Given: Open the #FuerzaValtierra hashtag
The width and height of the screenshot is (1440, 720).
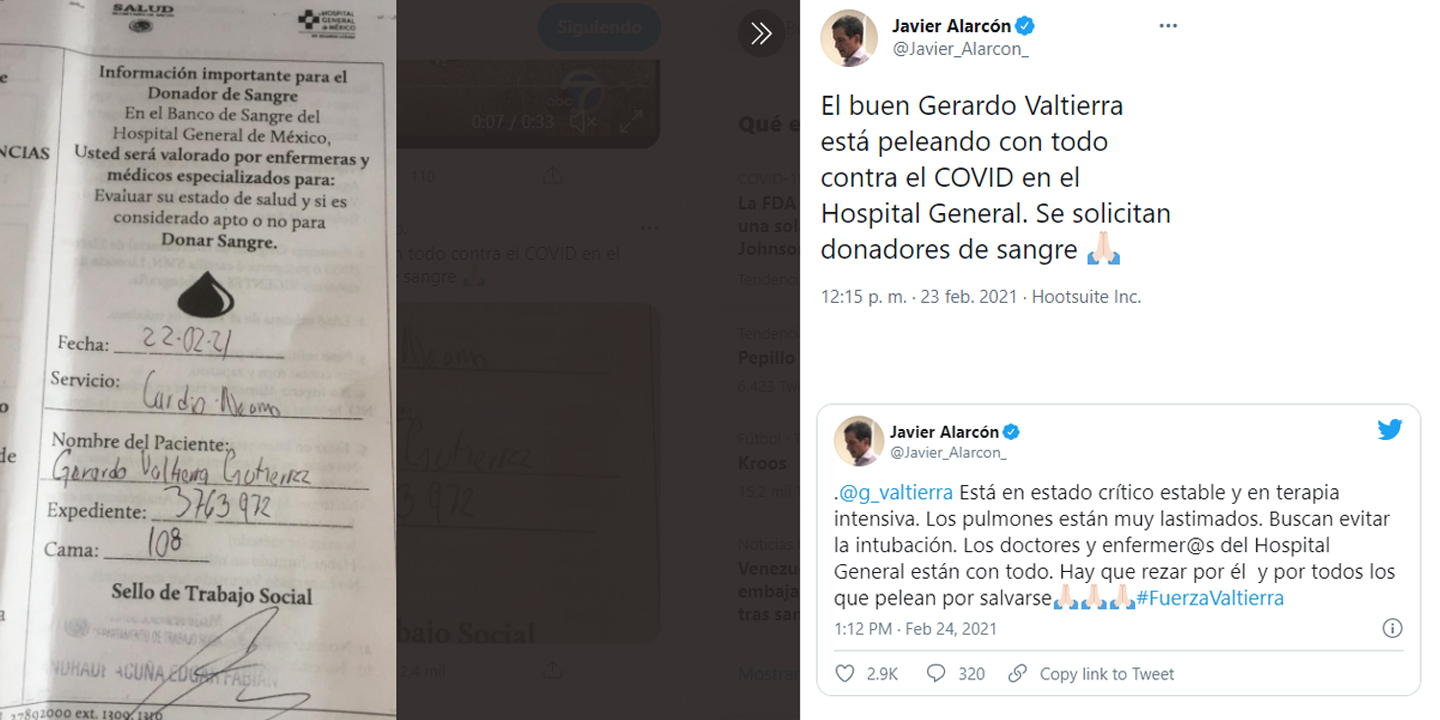Looking at the screenshot, I should point(1210,598).
